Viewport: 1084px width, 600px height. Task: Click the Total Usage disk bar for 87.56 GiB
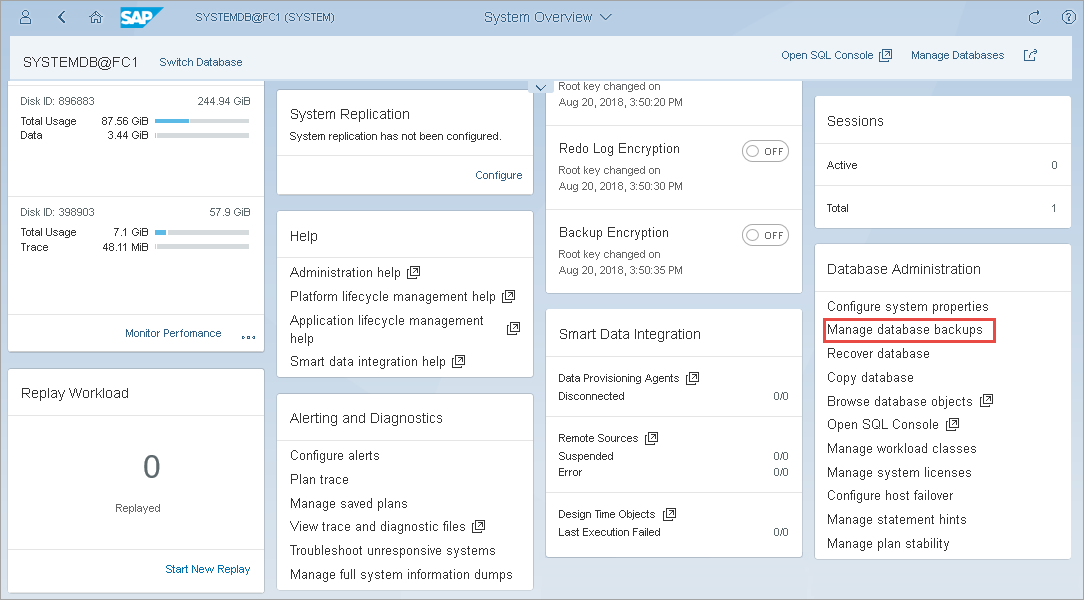[x=202, y=121]
